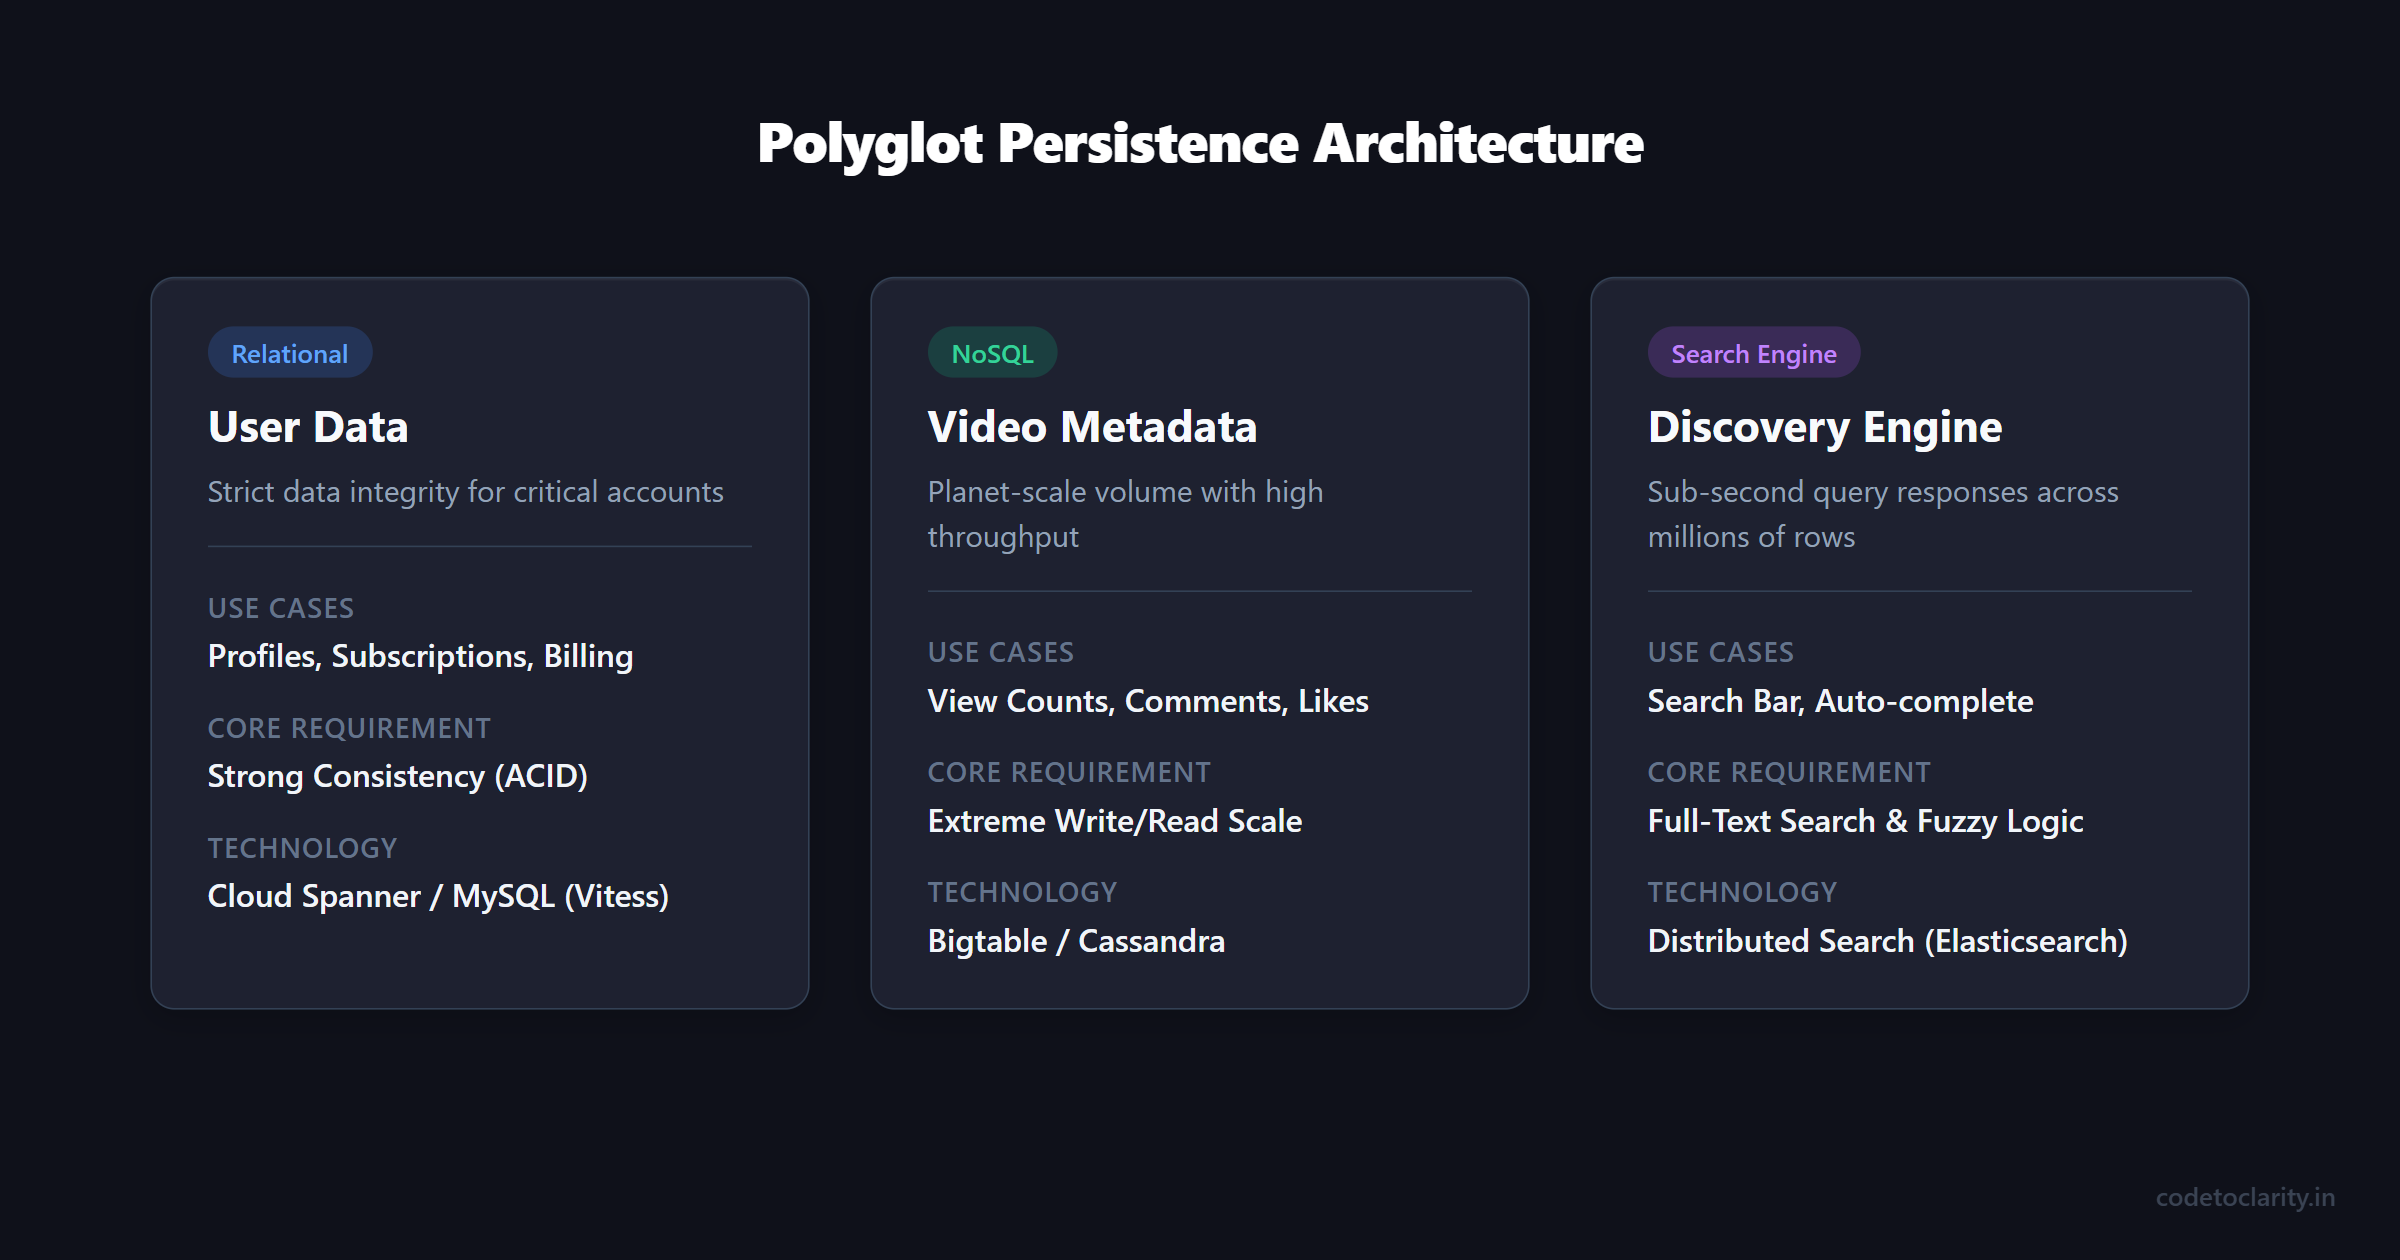
Task: Click the NoSQL badge
Action: [x=992, y=353]
